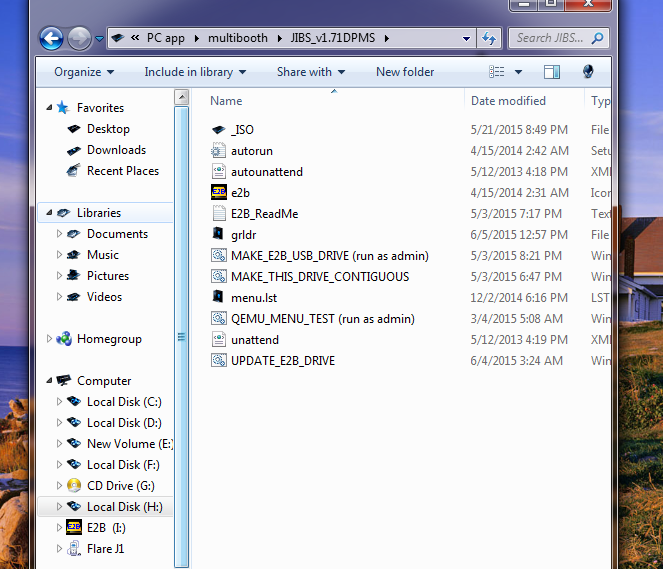
Task: Open the arrow after multibooth breadcrumb
Action: pyautogui.click(x=279, y=39)
